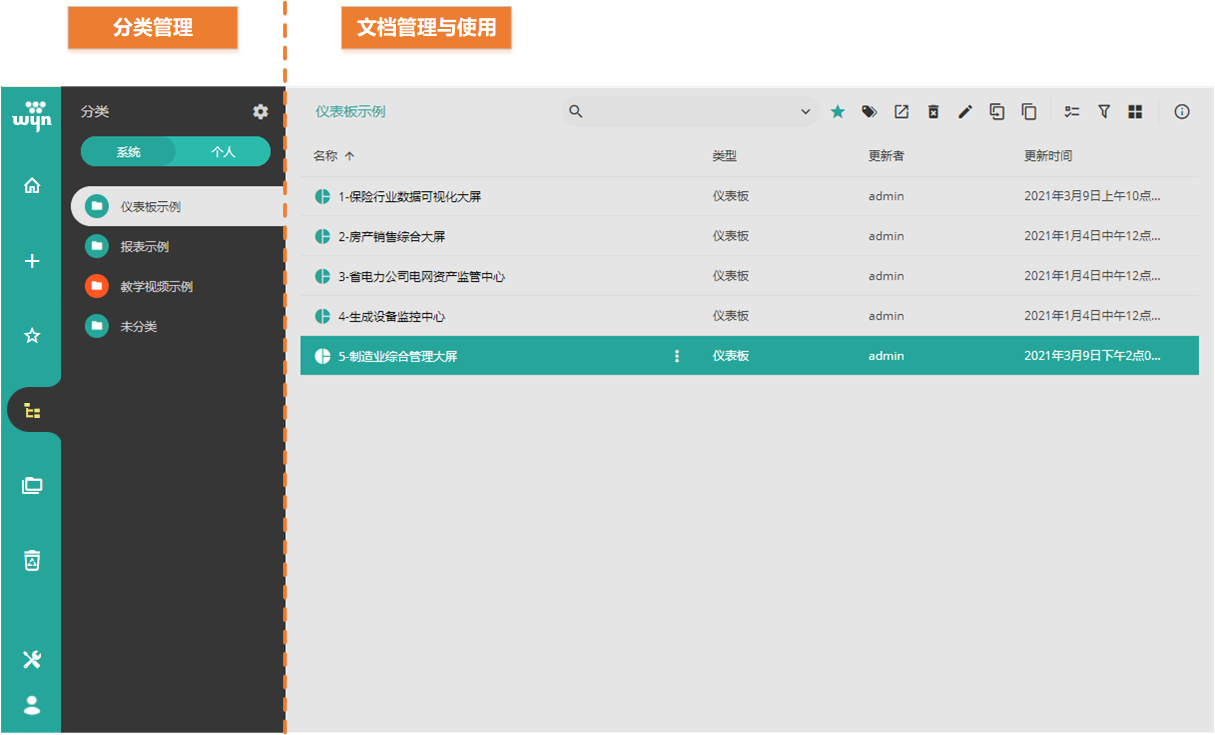Click the open-in-new-window toolbar icon
The height and width of the screenshot is (735, 1215).
coord(902,112)
